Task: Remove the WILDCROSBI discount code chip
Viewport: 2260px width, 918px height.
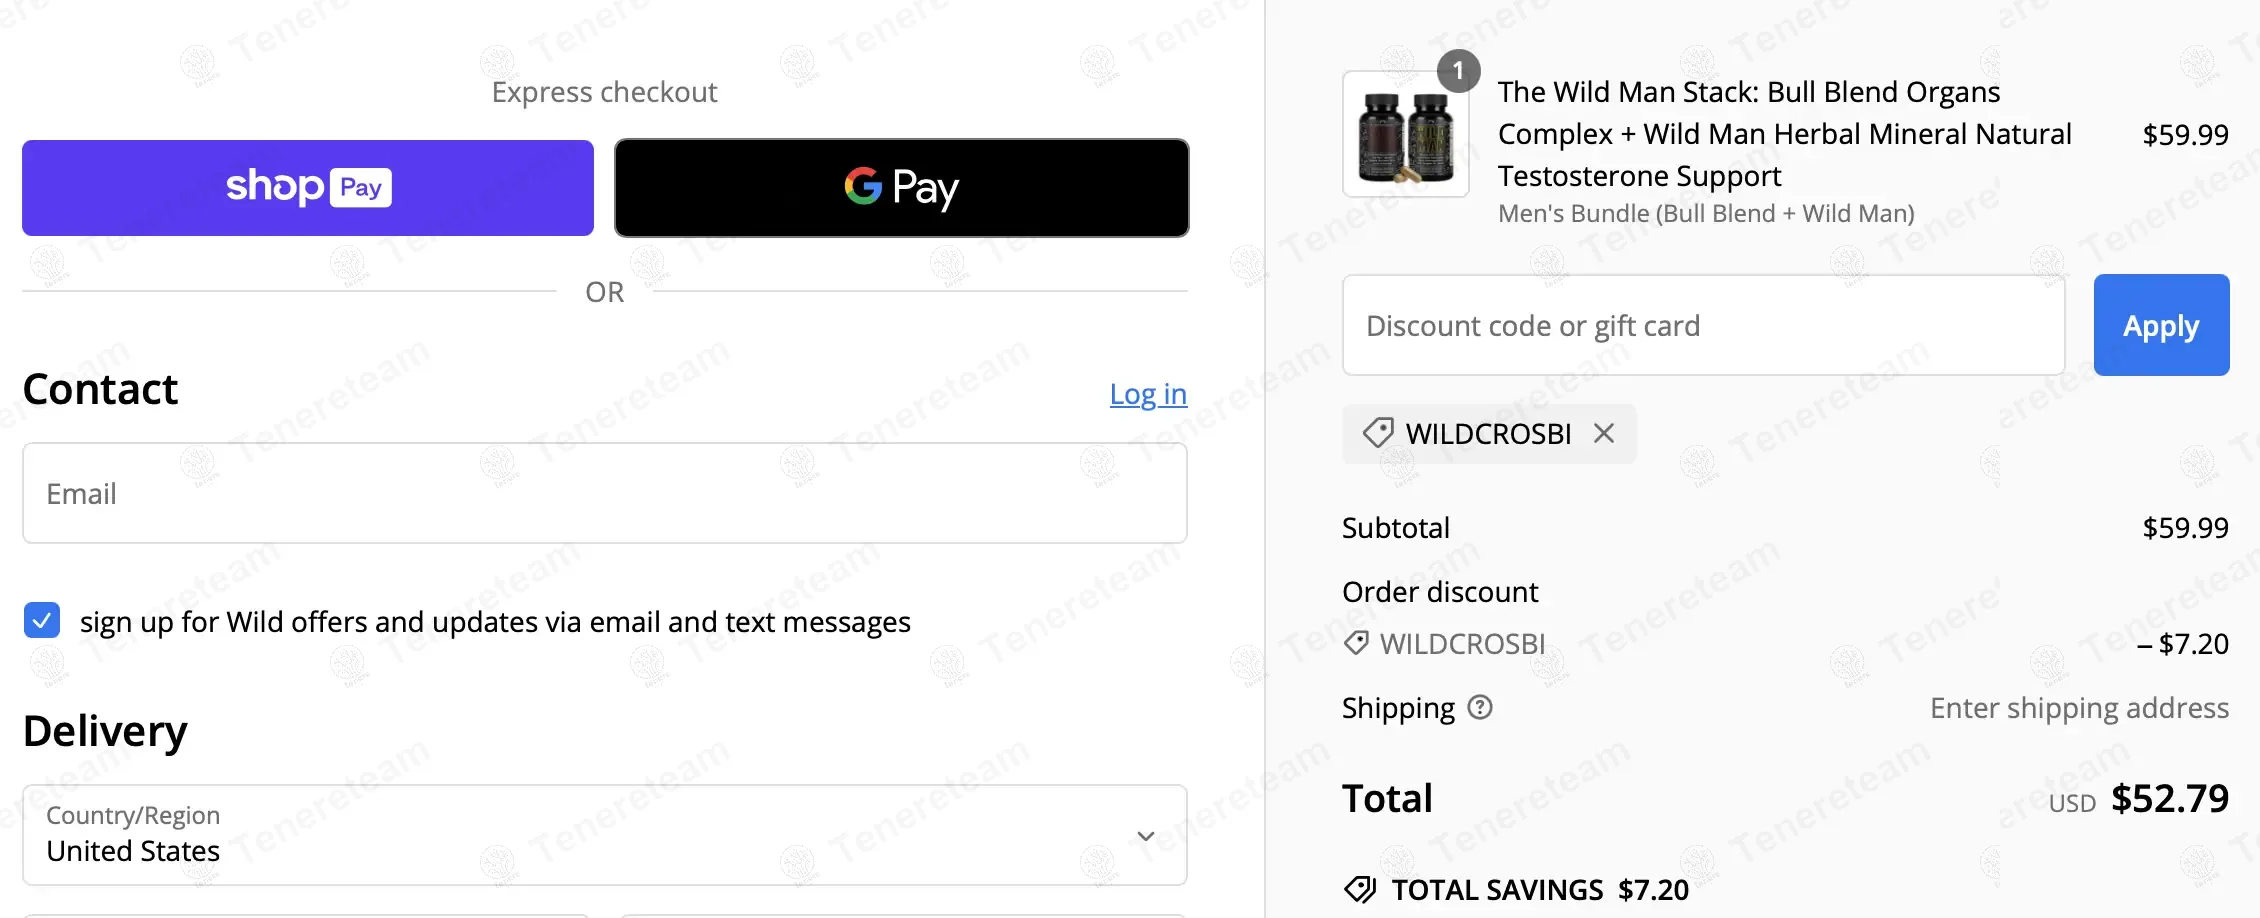Action: tap(1604, 433)
